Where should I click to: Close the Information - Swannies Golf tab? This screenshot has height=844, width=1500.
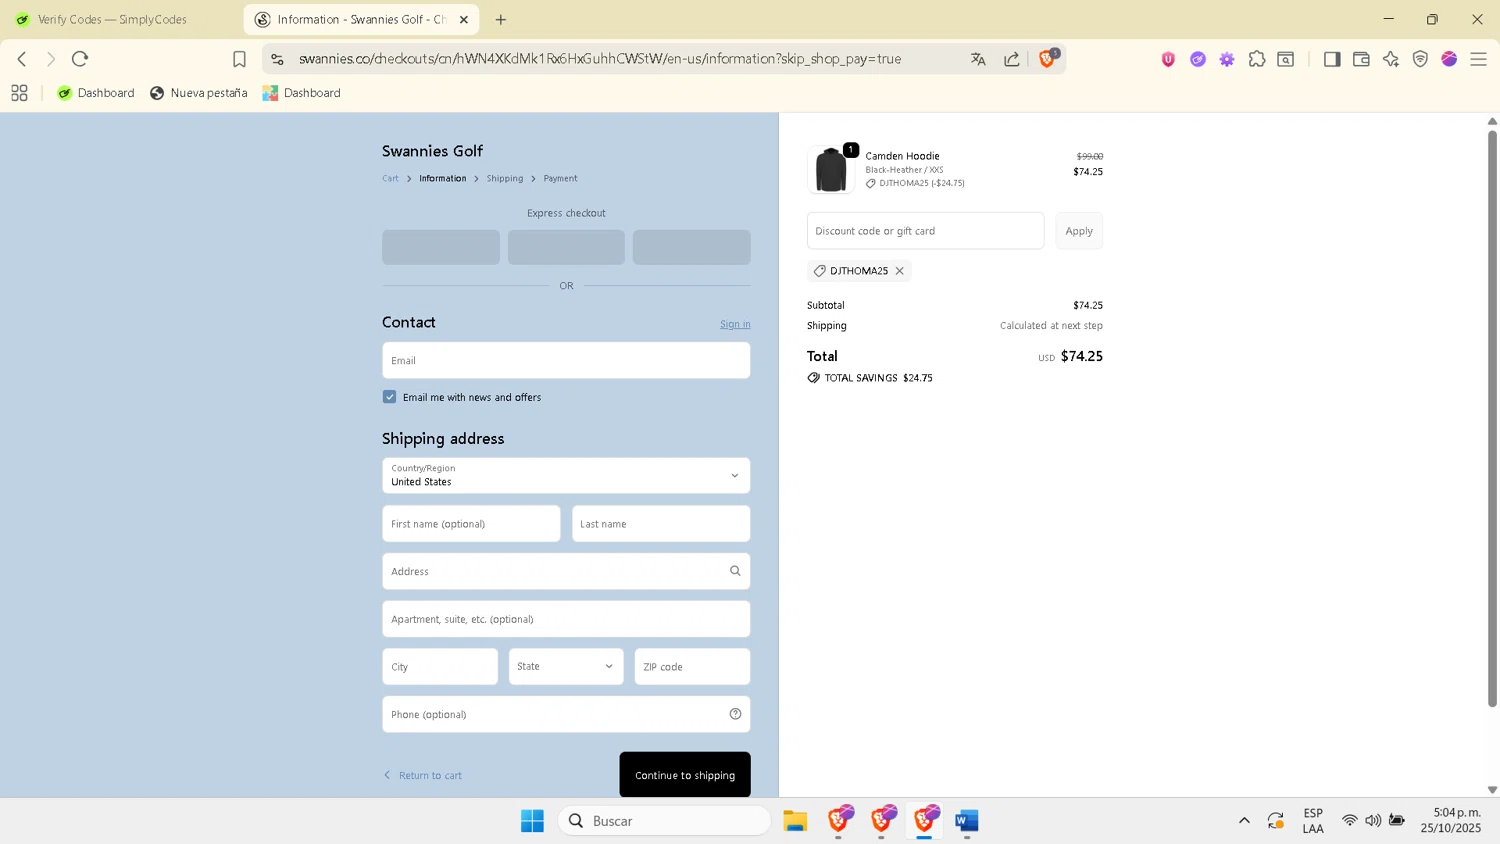point(464,19)
